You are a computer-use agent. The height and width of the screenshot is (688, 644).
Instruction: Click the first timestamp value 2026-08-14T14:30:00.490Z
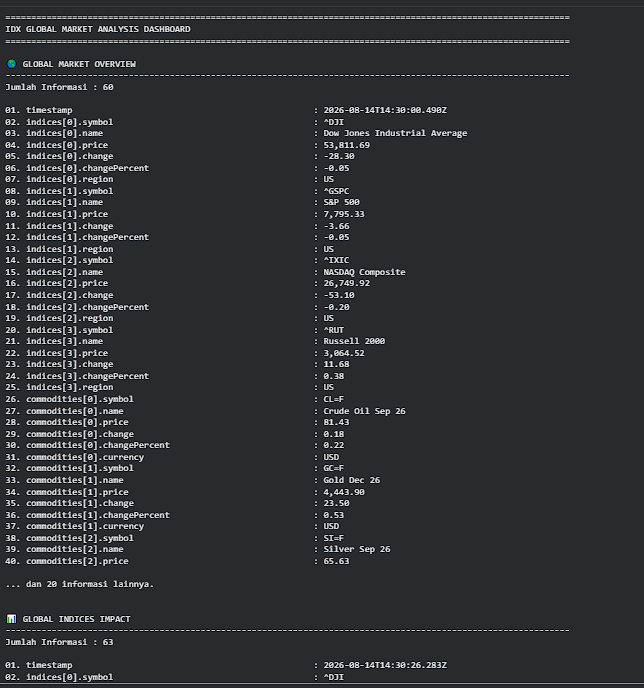pos(385,110)
